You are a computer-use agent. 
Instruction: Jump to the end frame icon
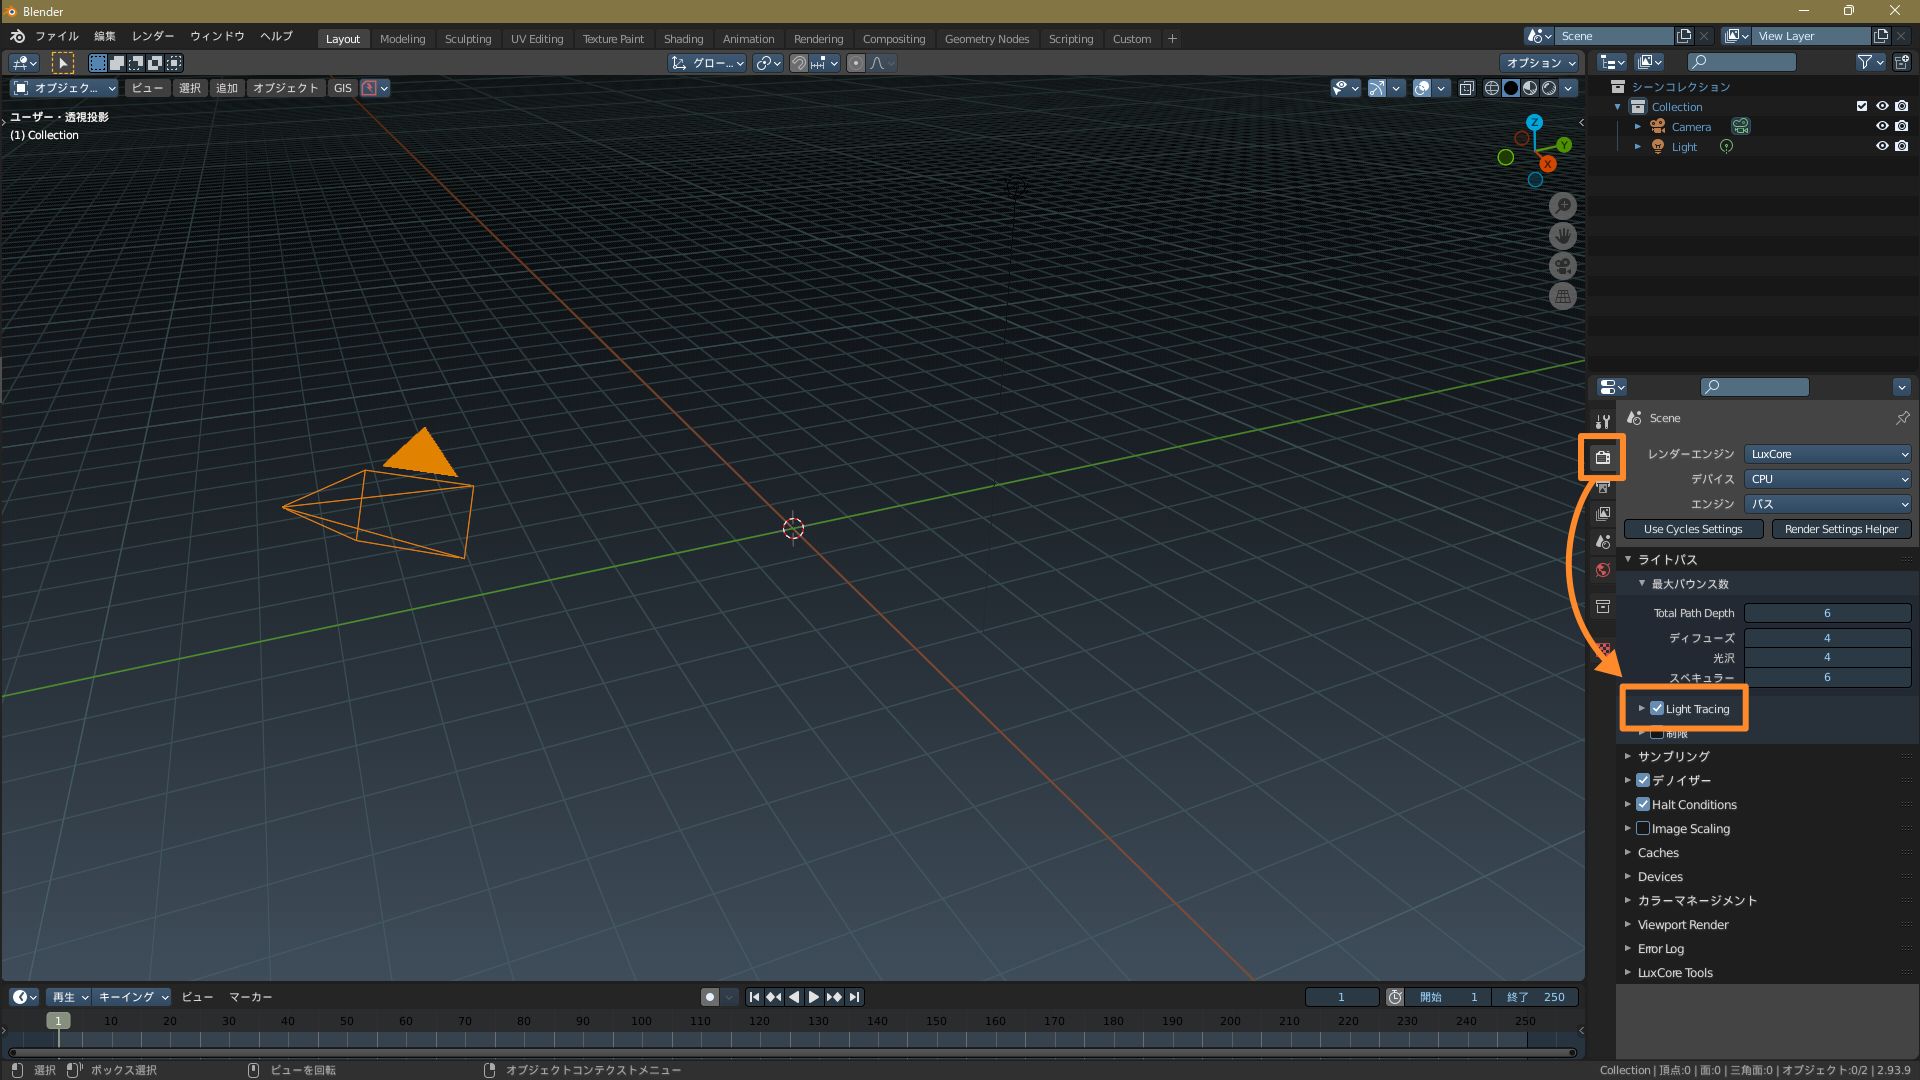854,997
